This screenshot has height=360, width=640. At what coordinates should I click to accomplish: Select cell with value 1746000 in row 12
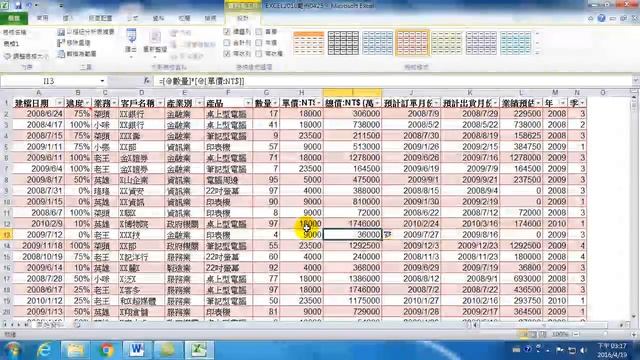coord(352,224)
